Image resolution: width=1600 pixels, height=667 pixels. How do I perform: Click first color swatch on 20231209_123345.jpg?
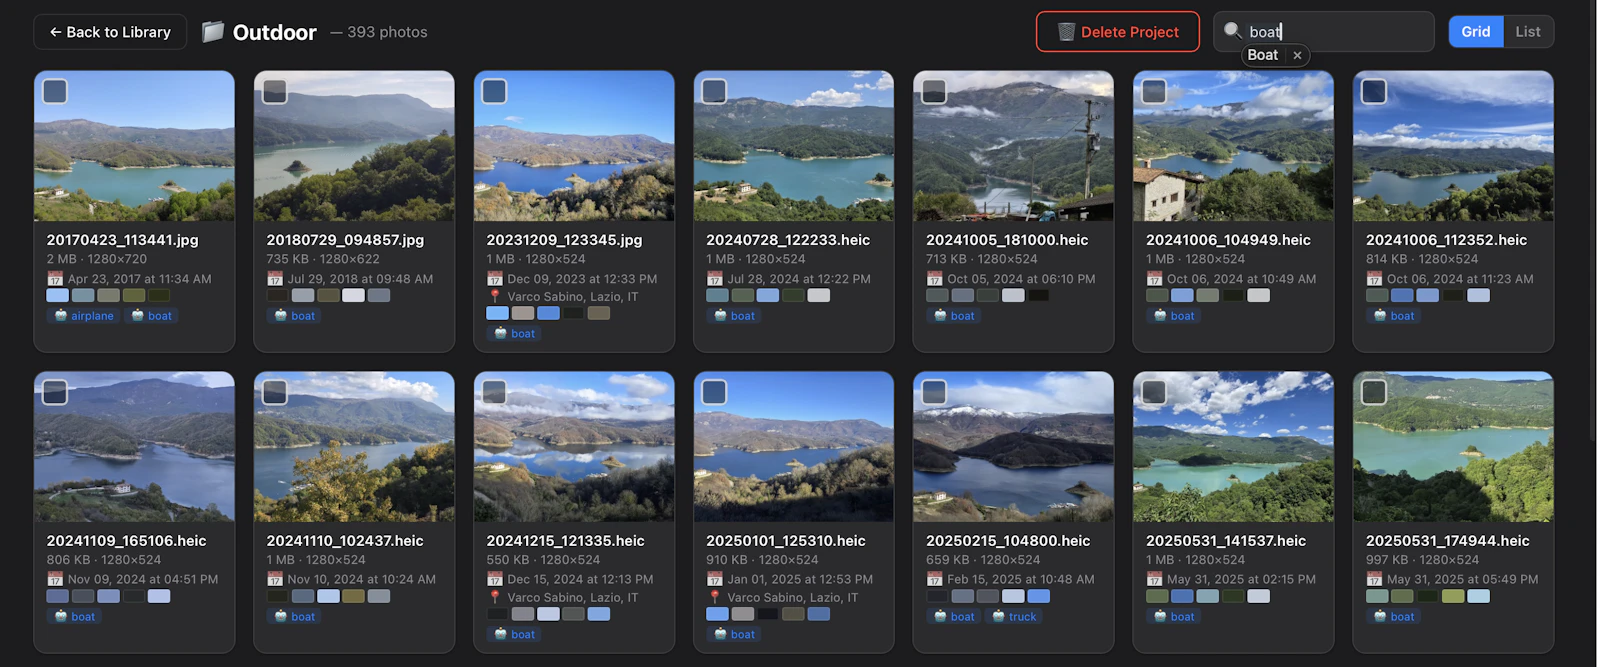pos(497,314)
